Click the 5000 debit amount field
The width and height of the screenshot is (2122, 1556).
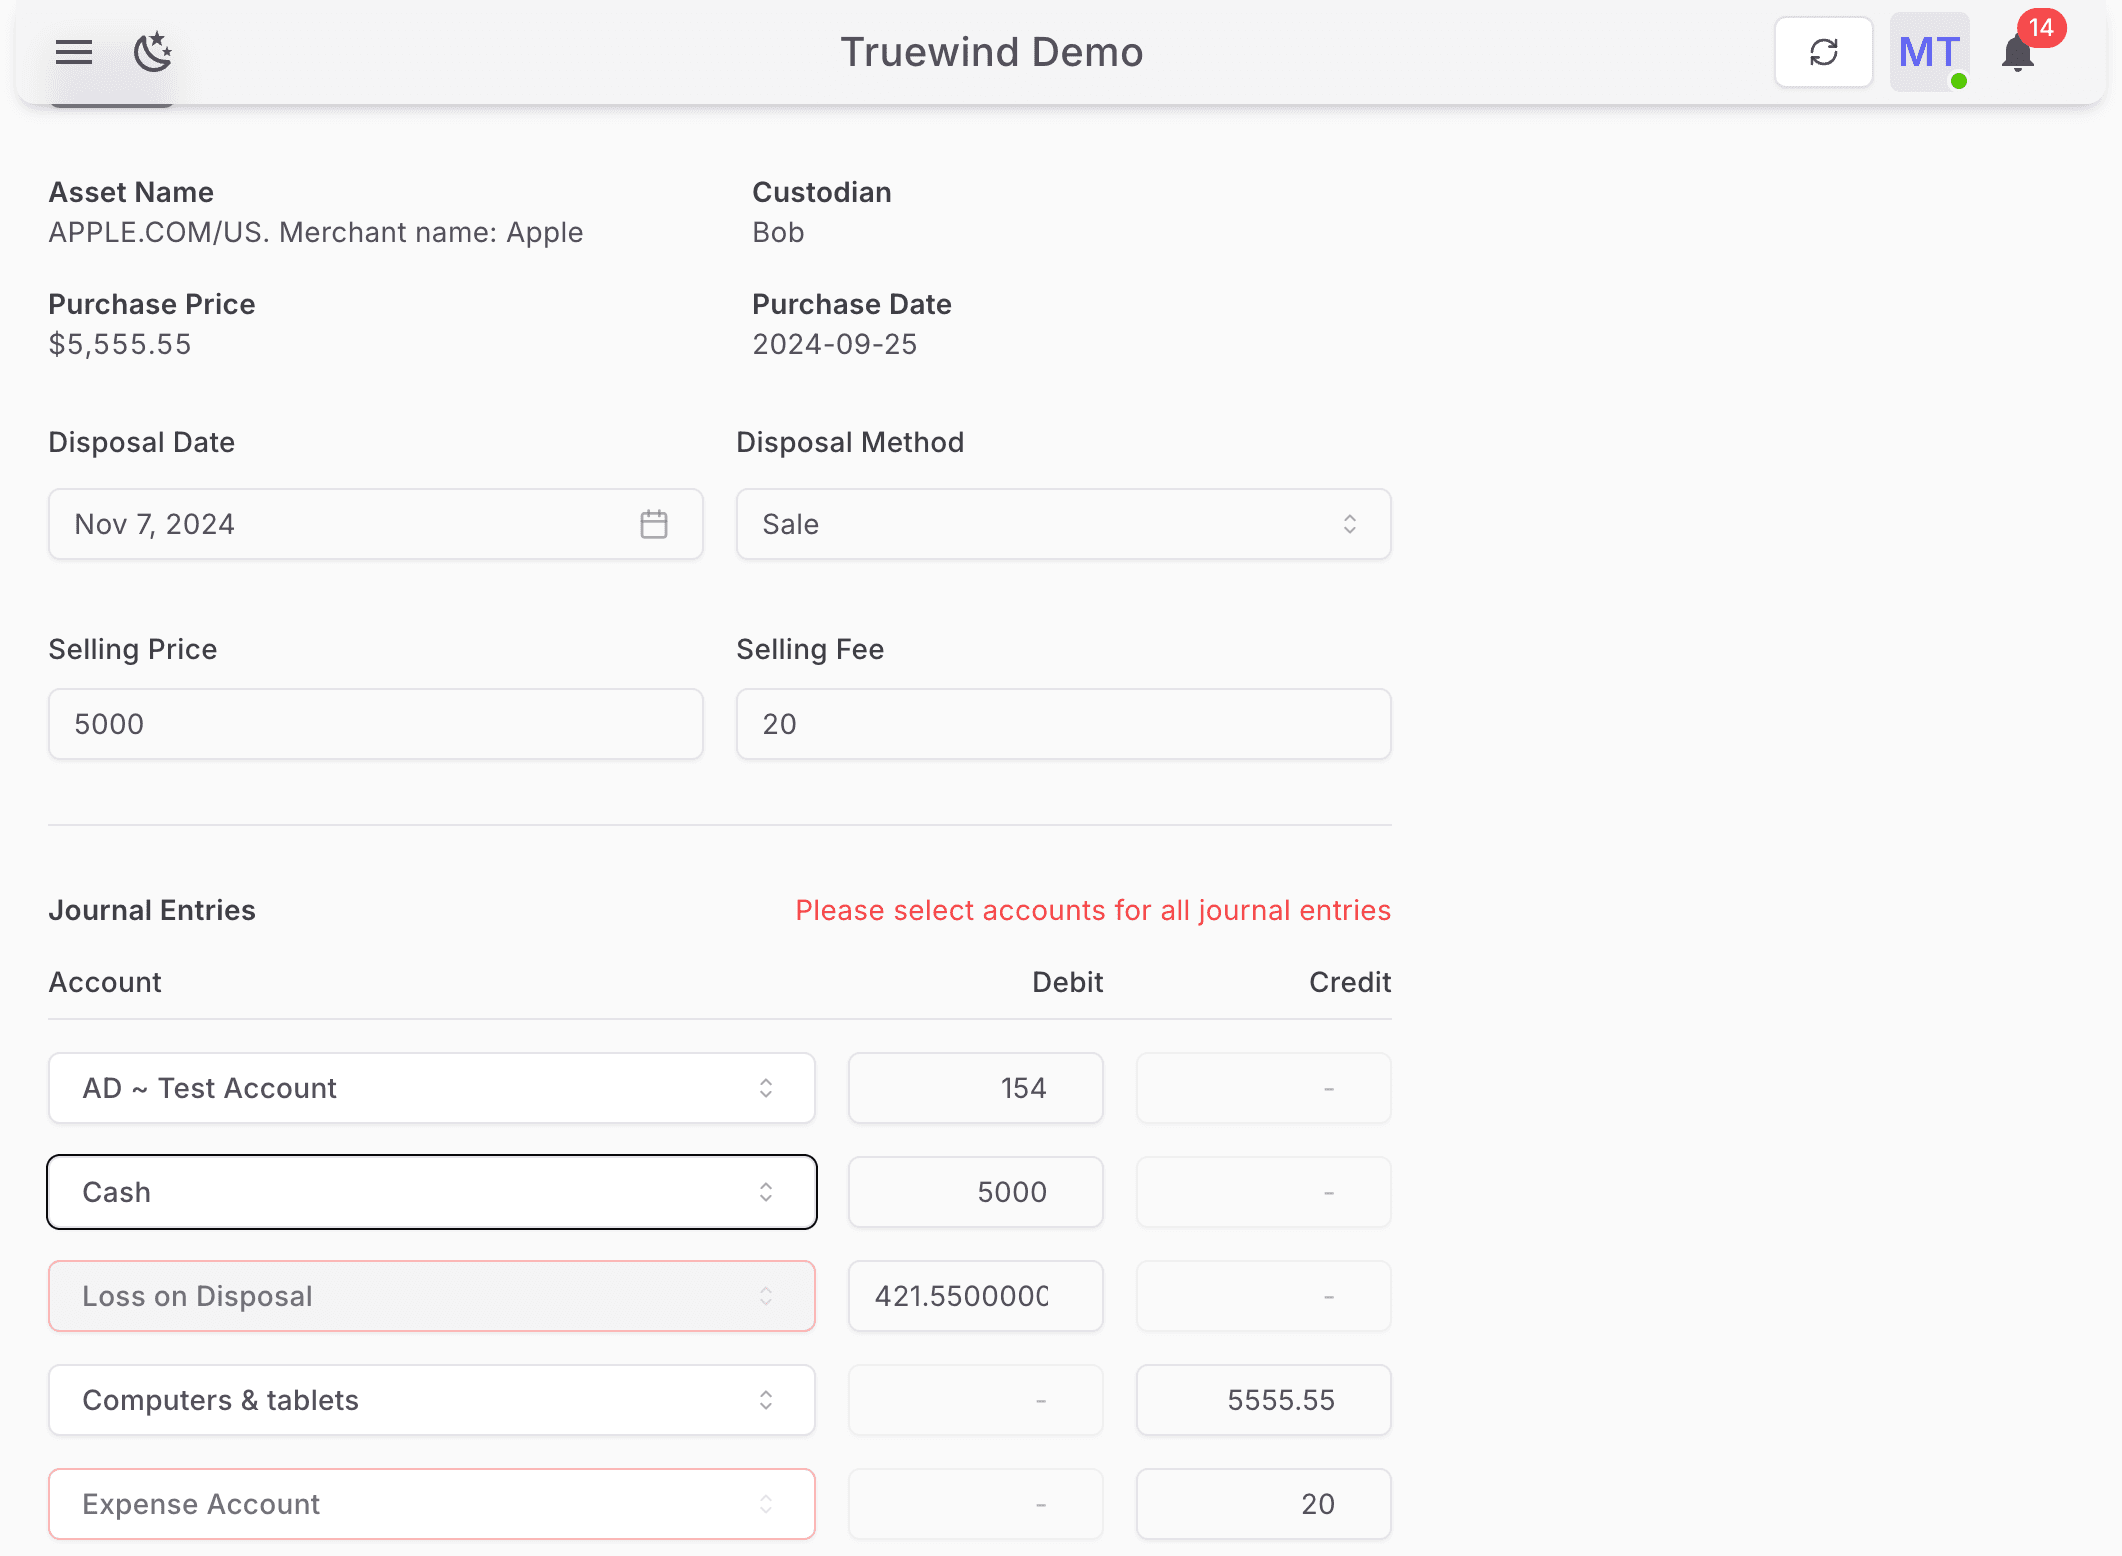975,1192
